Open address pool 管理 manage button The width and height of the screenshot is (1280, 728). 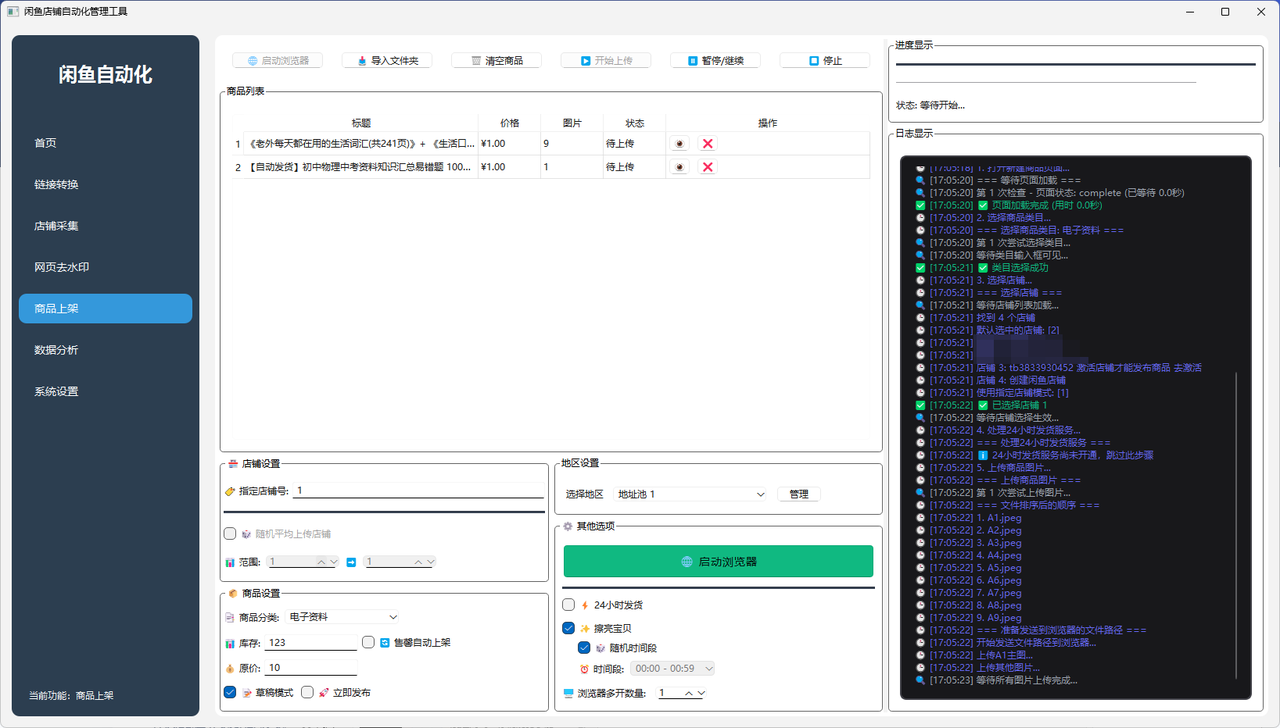tap(799, 494)
